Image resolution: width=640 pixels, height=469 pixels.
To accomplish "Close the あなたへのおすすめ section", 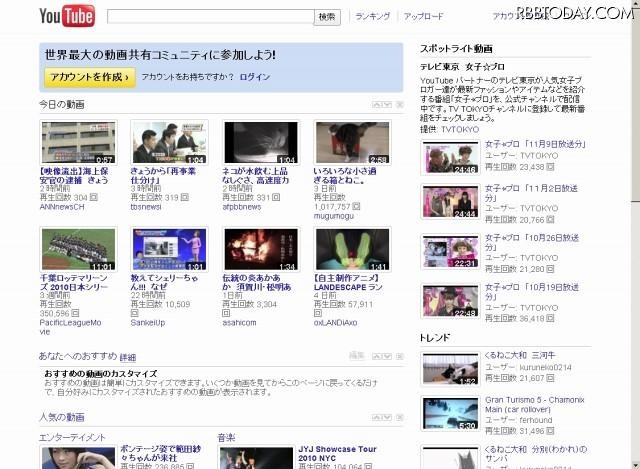I will tap(399, 357).
